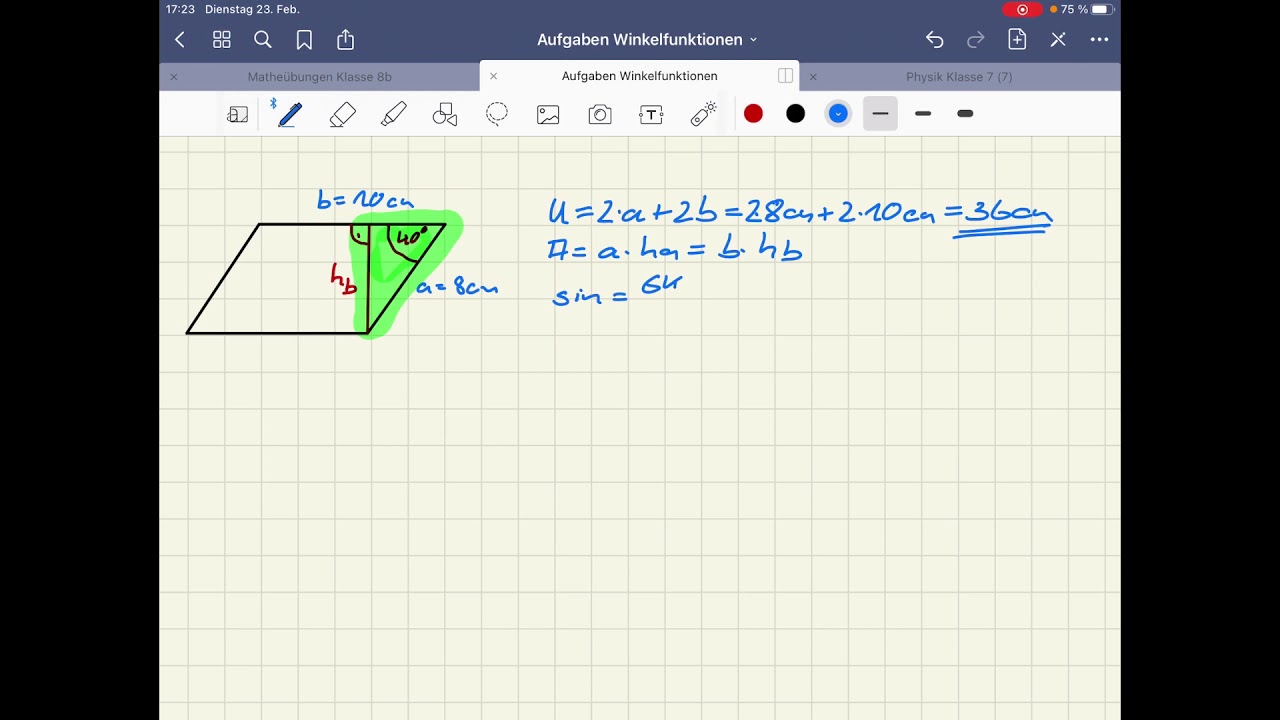Select the Eraser tool
Viewport: 1280px width, 720px height.
pyautogui.click(x=342, y=114)
